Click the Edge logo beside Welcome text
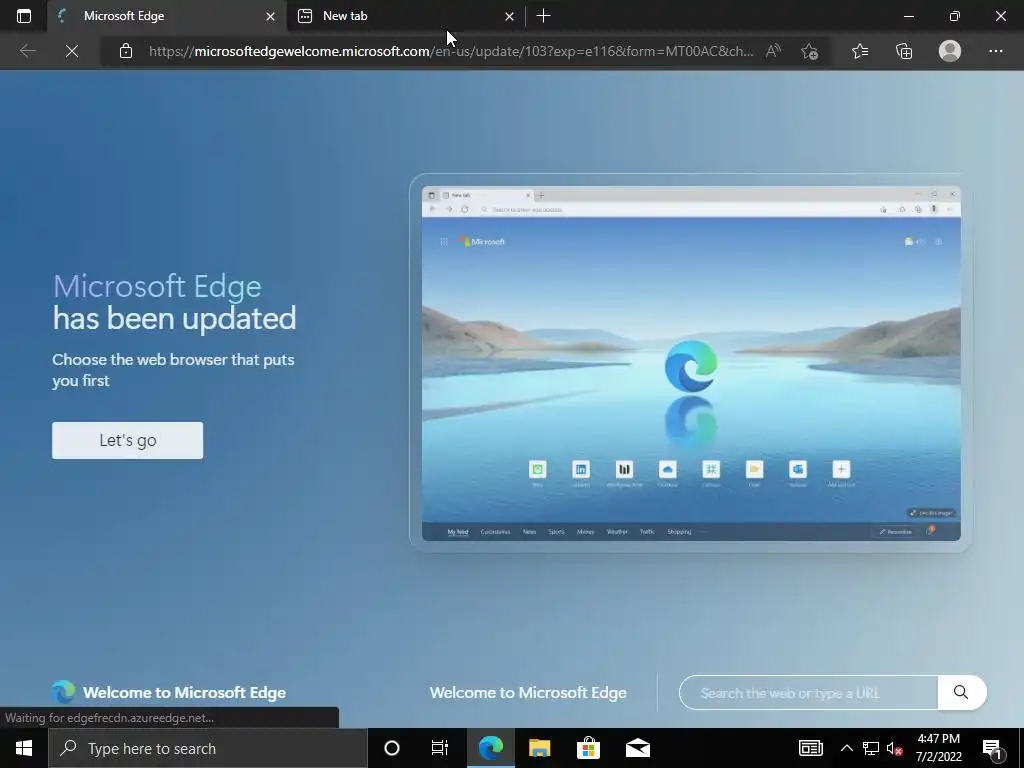 63,692
